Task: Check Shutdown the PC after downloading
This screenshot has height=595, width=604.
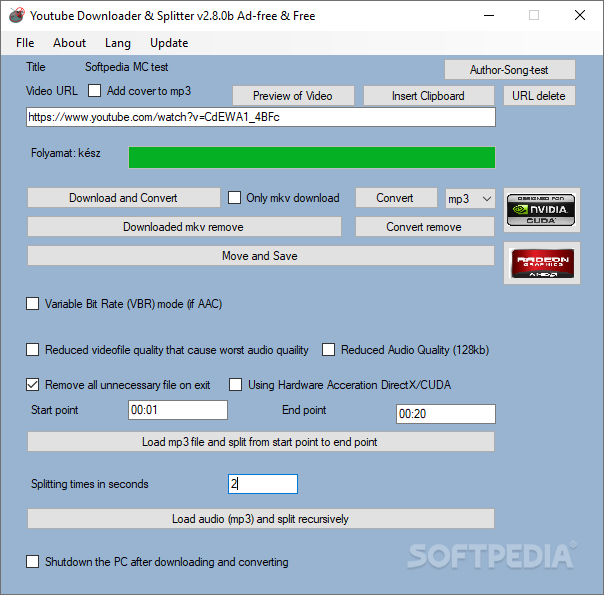Action: [32, 561]
